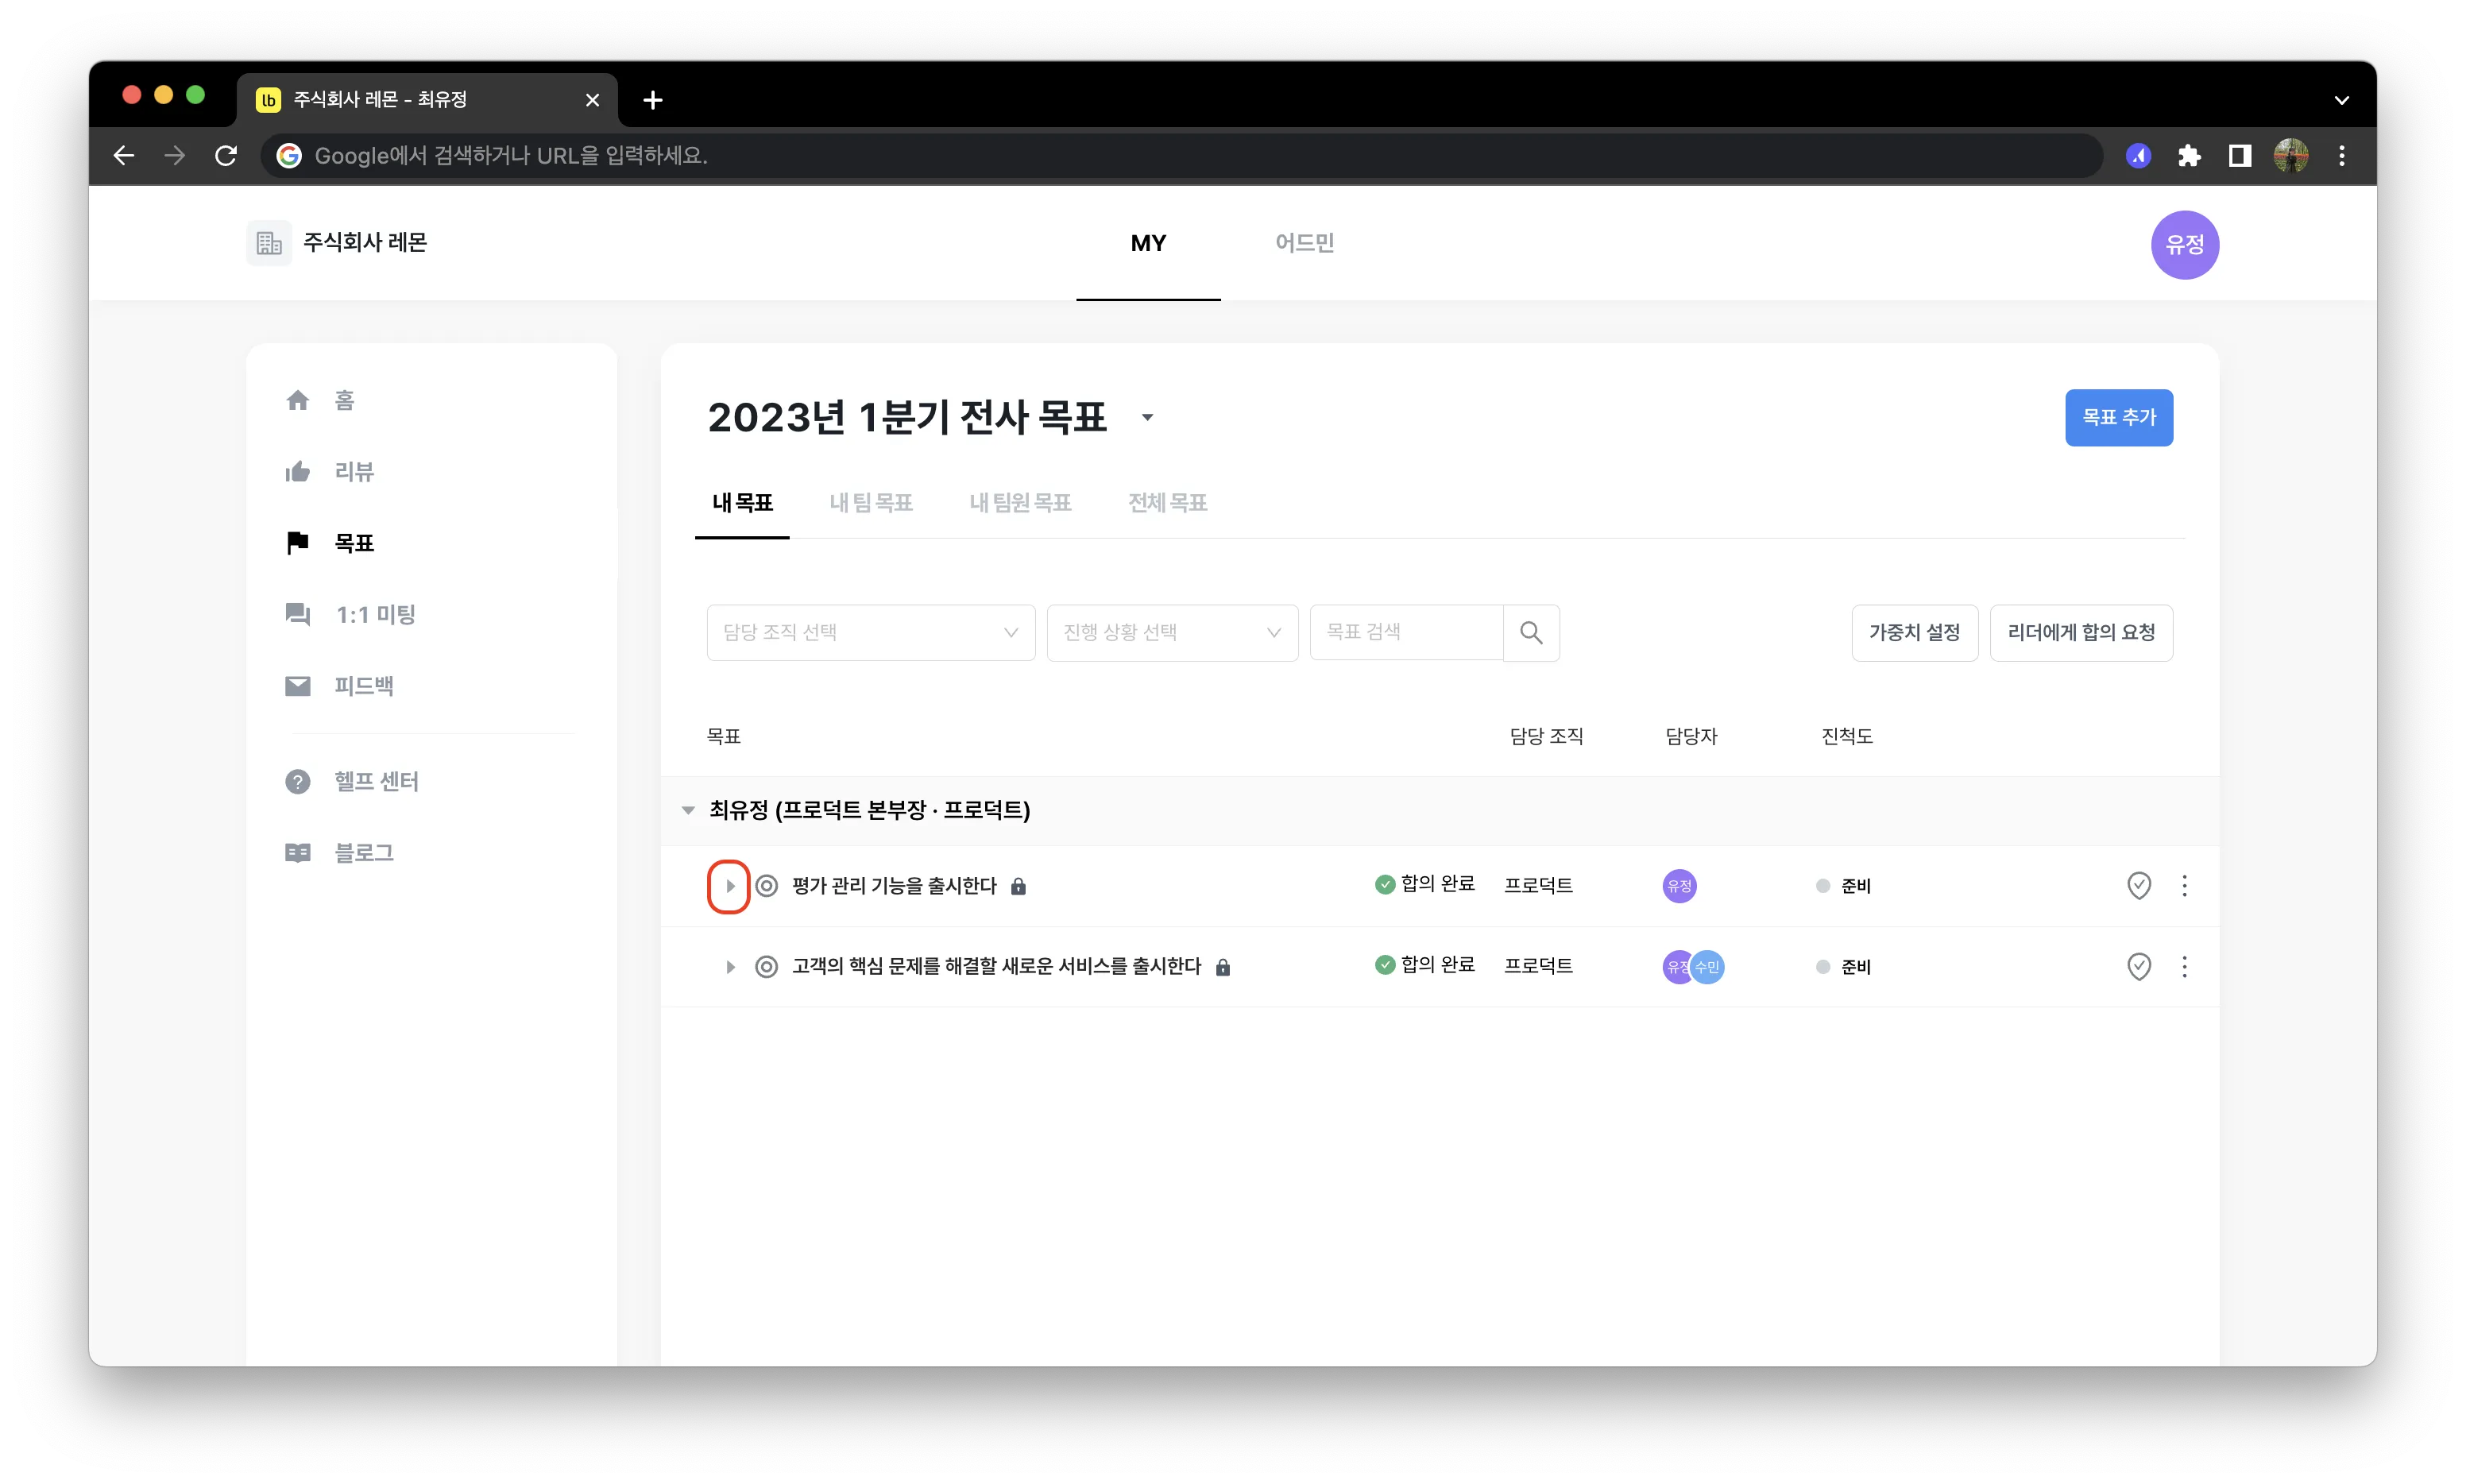This screenshot has height=1484, width=2466.
Task: Open the browser extensions puzzle icon
Action: pos(2189,156)
